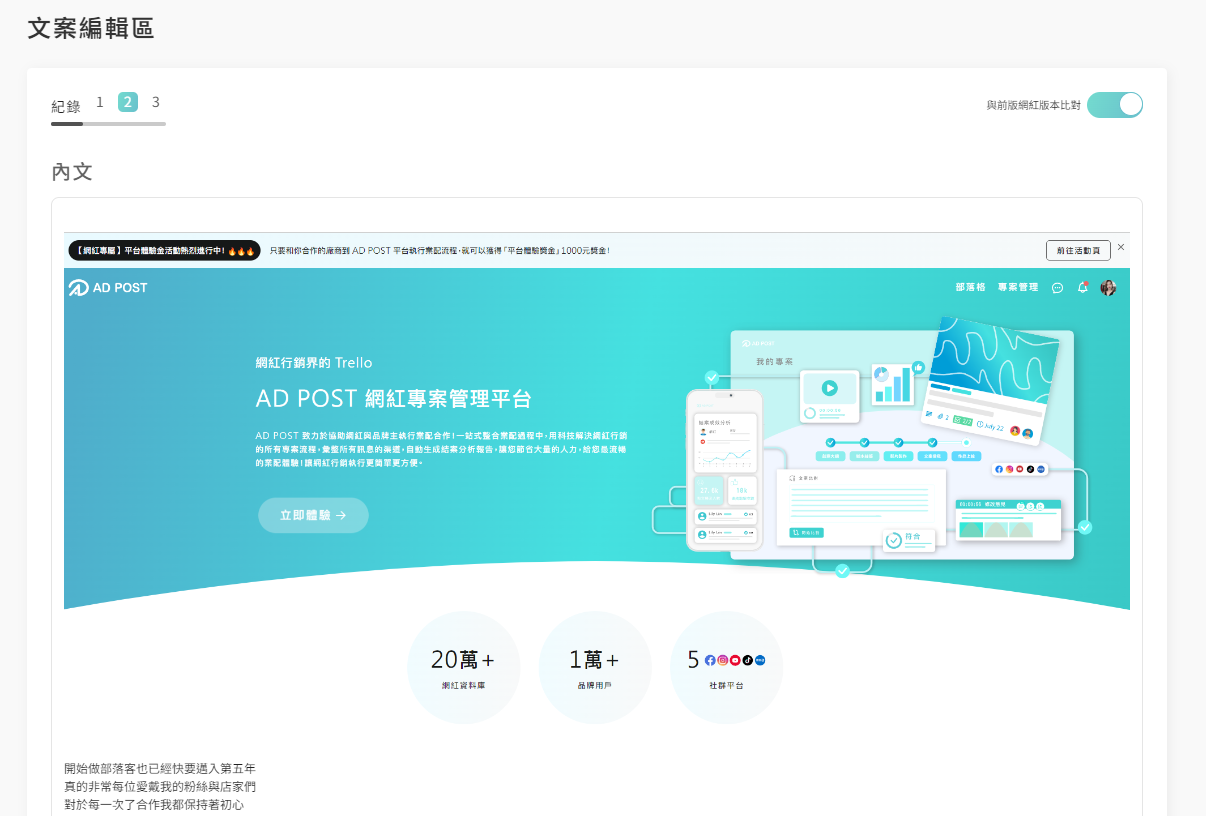The width and height of the screenshot is (1206, 816).
Task: Open the chat message bubble icon
Action: [x=1057, y=288]
